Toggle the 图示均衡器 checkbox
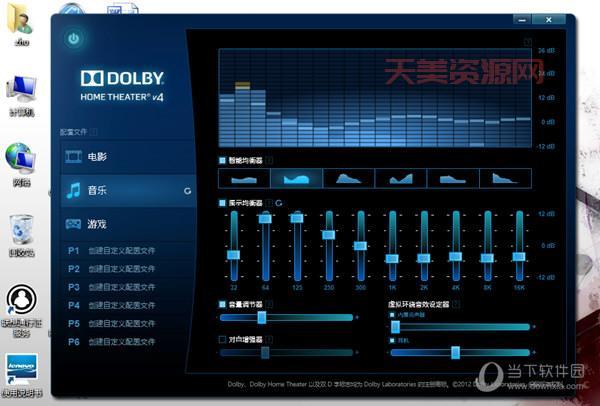600x406 pixels. [x=222, y=203]
